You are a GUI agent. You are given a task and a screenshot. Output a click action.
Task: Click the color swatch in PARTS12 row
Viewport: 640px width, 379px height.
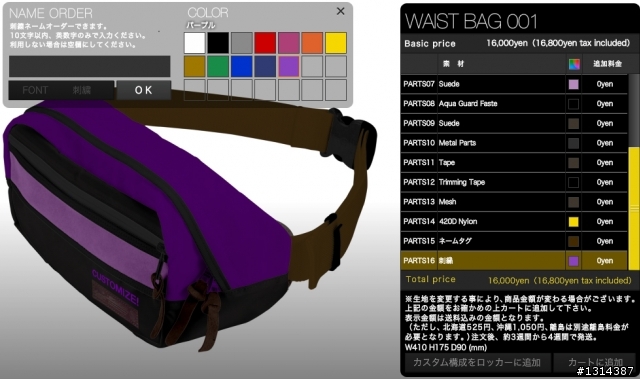pyautogui.click(x=573, y=182)
